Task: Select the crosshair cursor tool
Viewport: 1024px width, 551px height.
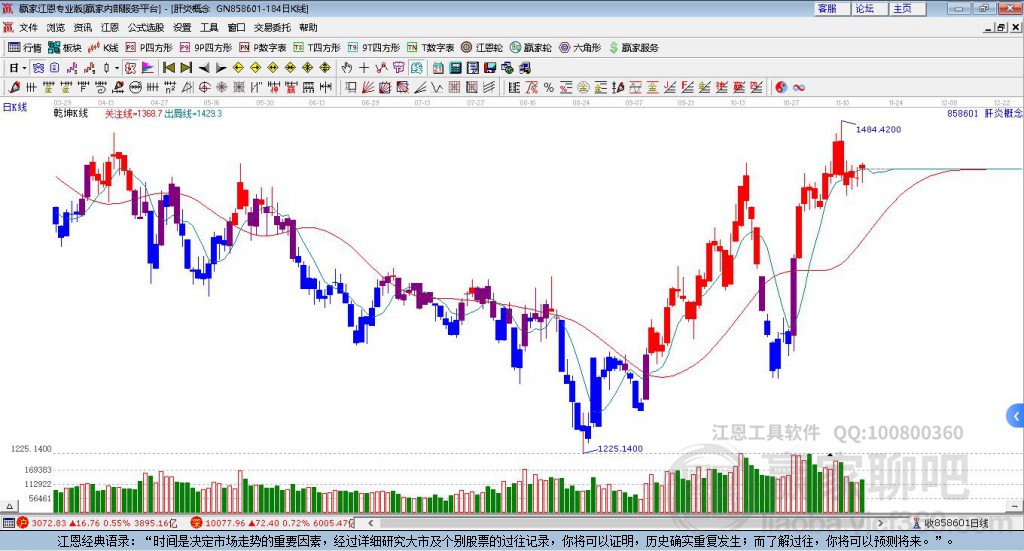Action: [364, 68]
